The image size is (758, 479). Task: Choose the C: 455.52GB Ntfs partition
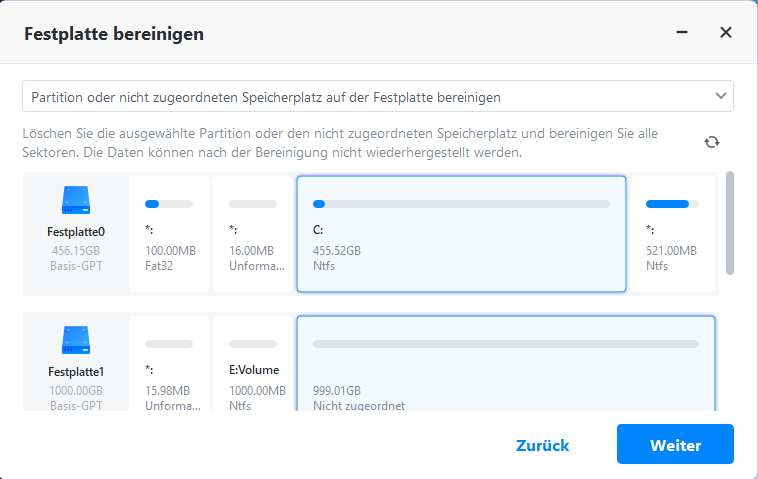[x=461, y=235]
